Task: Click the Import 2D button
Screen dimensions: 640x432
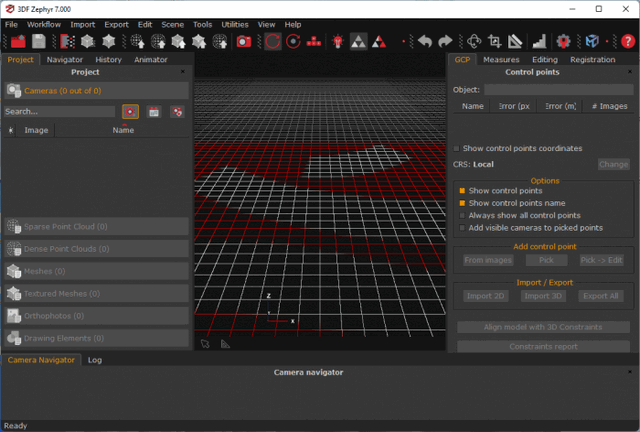Action: pyautogui.click(x=485, y=296)
